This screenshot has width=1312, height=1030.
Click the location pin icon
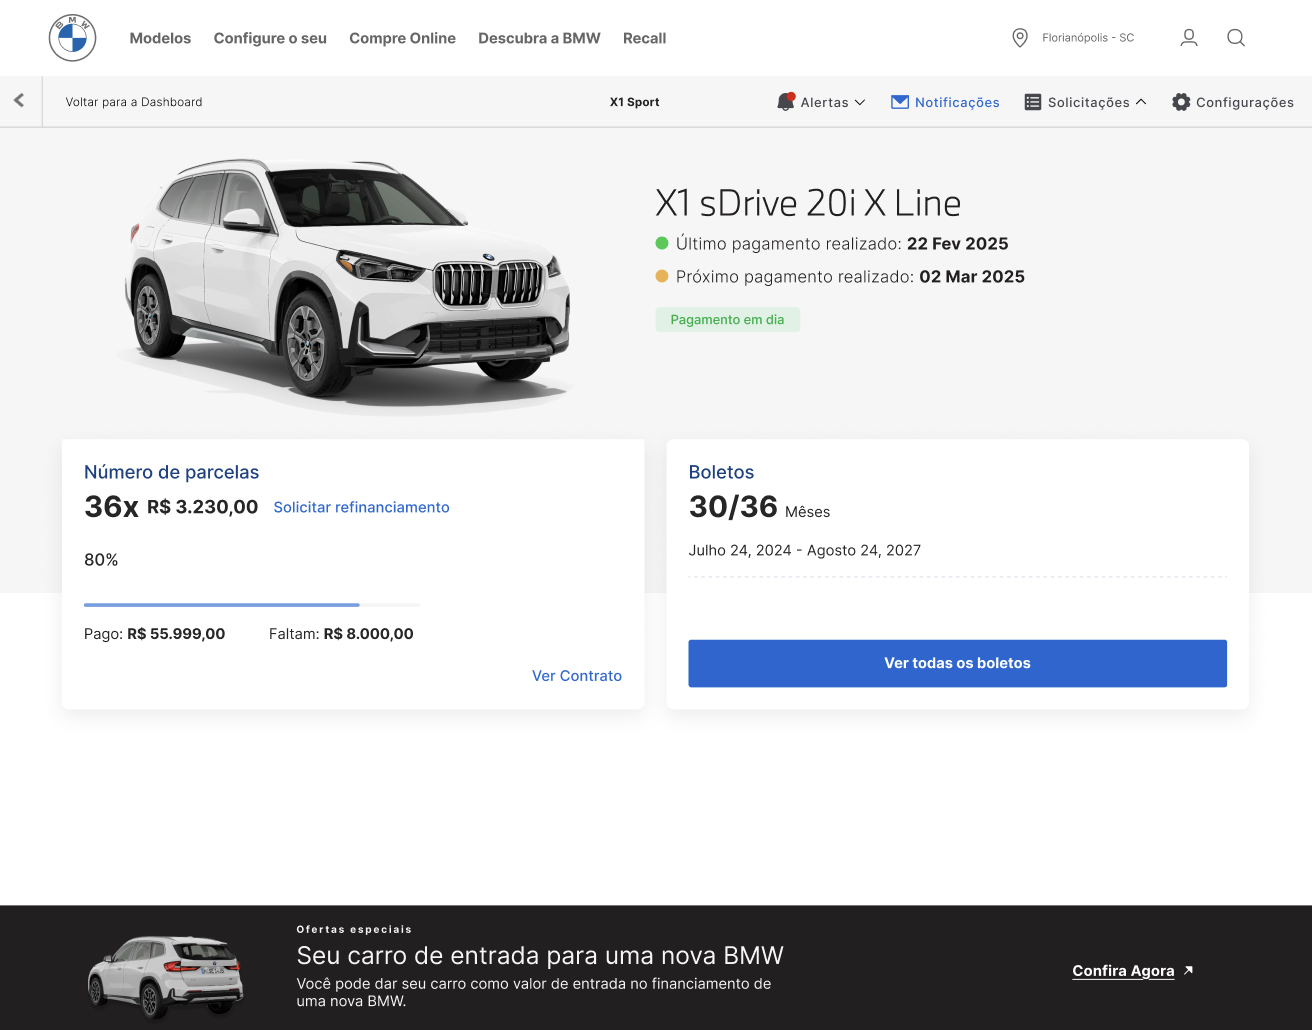point(1020,38)
